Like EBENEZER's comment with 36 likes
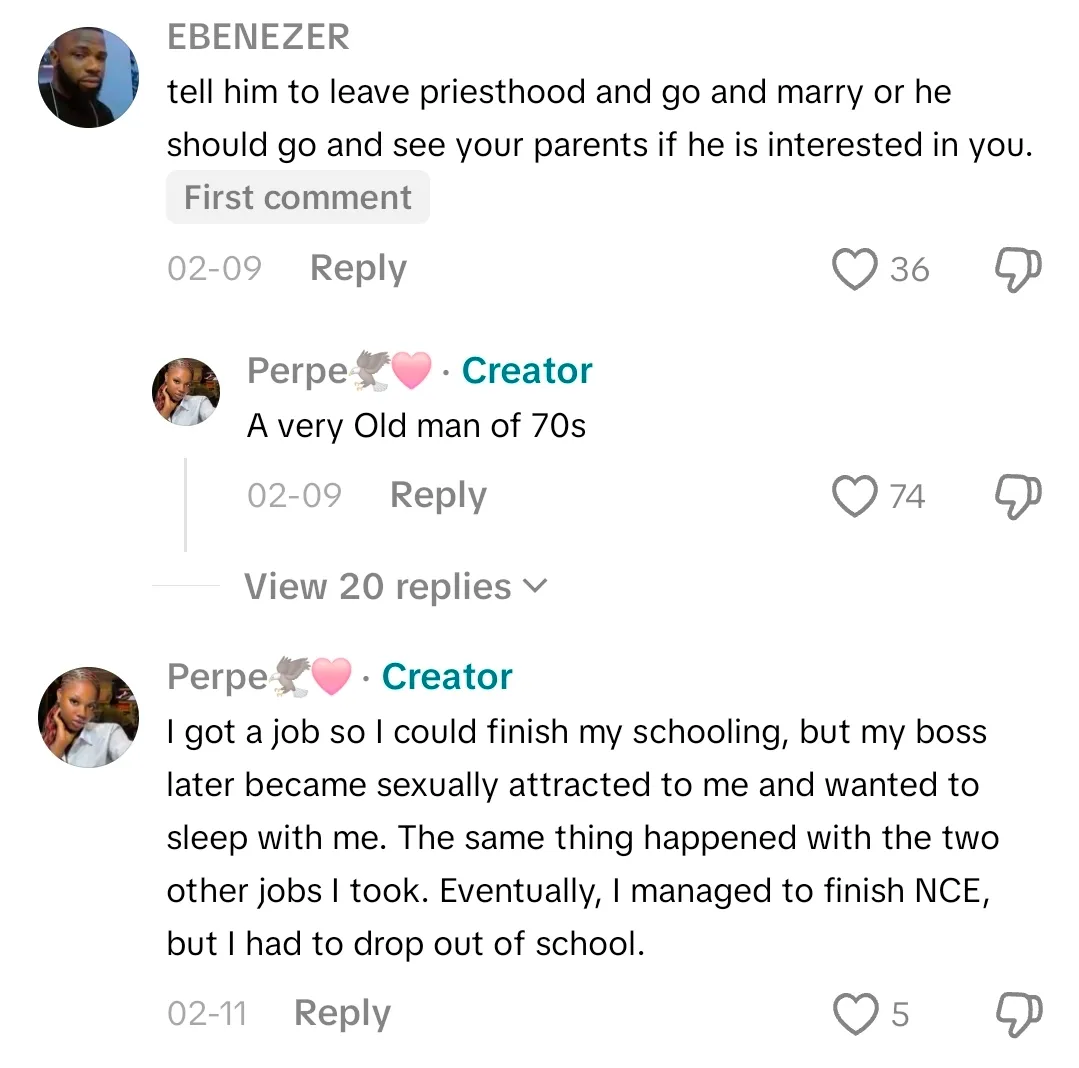 855,269
